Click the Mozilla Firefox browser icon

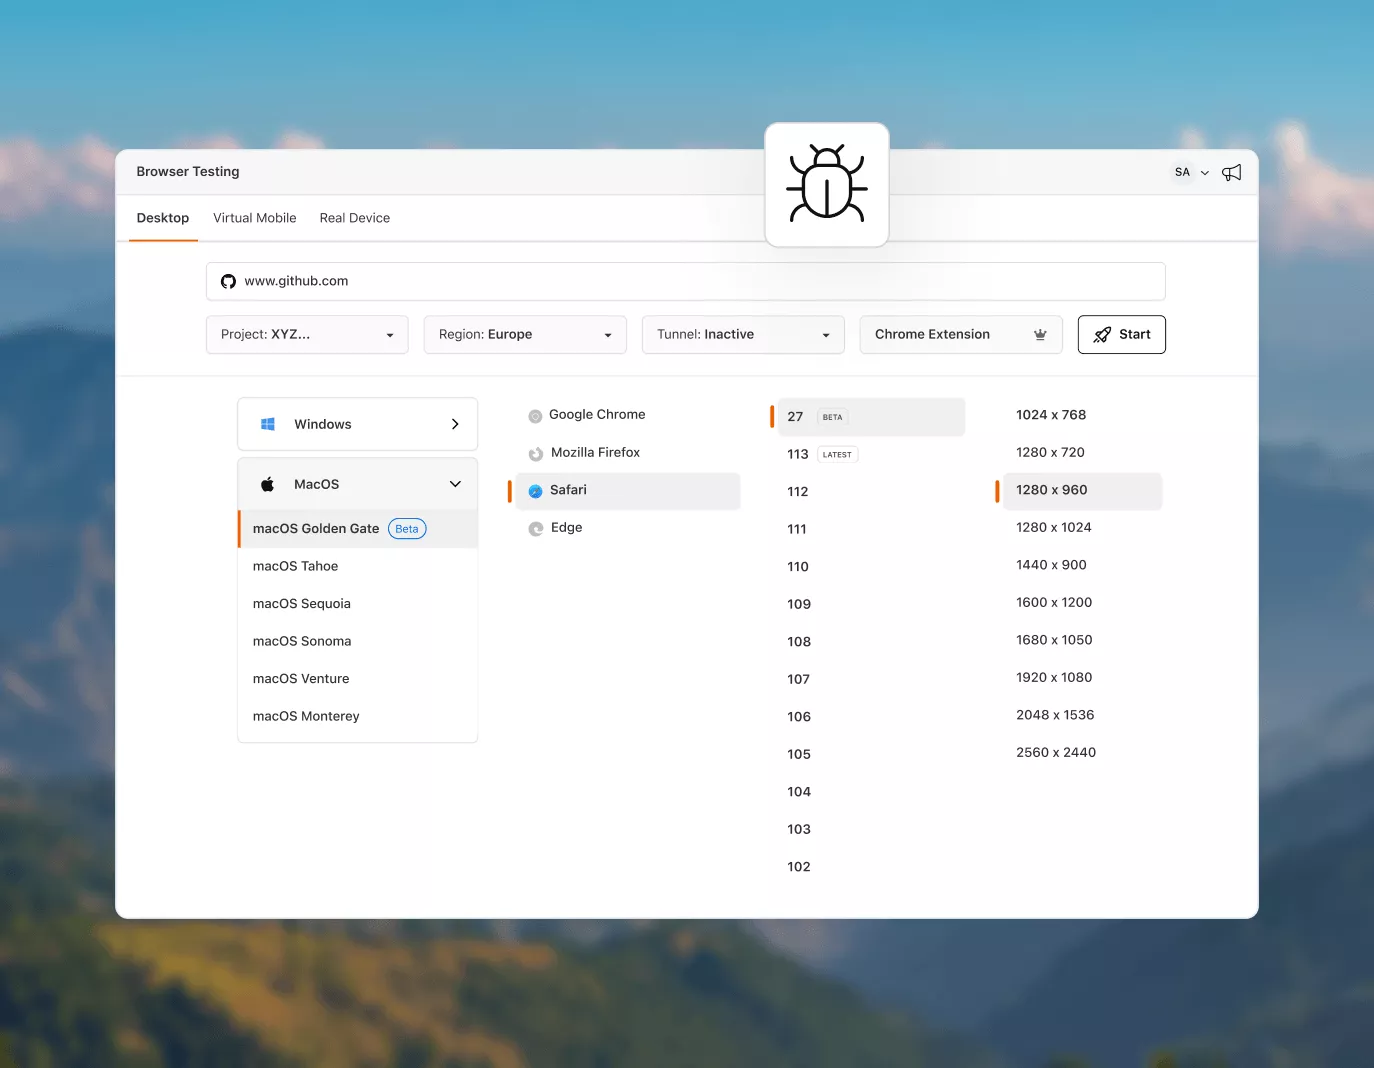pyautogui.click(x=536, y=454)
